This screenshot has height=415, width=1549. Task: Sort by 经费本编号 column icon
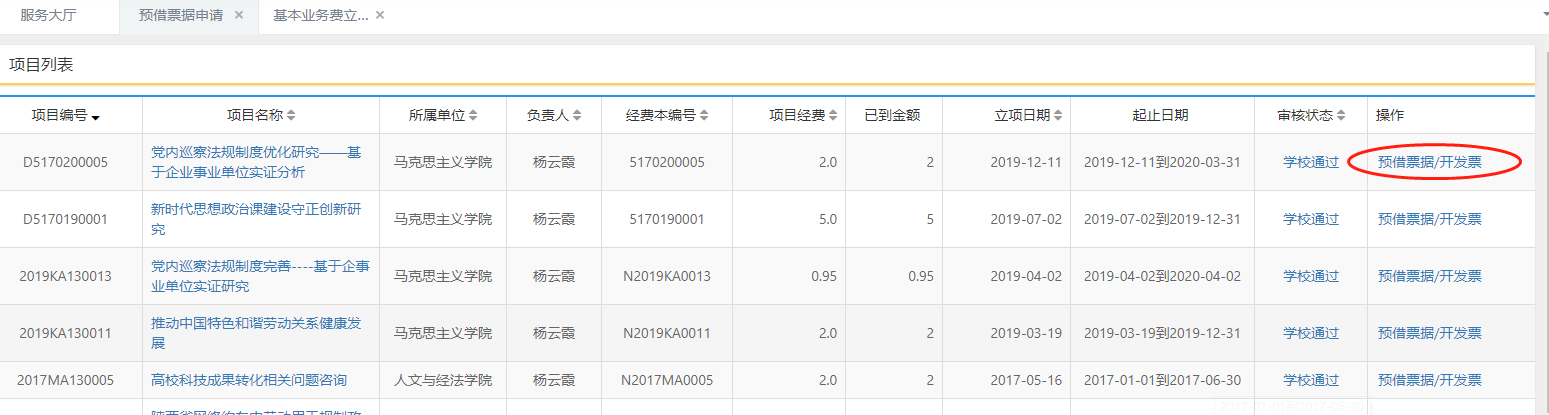pyautogui.click(x=704, y=116)
